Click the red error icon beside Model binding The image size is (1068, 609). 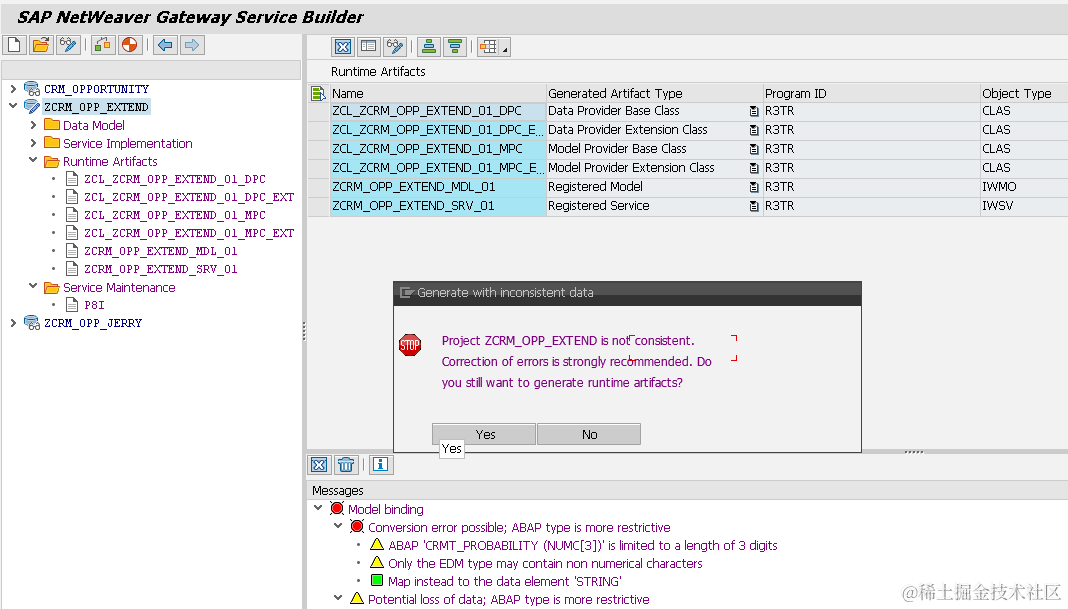(x=337, y=508)
